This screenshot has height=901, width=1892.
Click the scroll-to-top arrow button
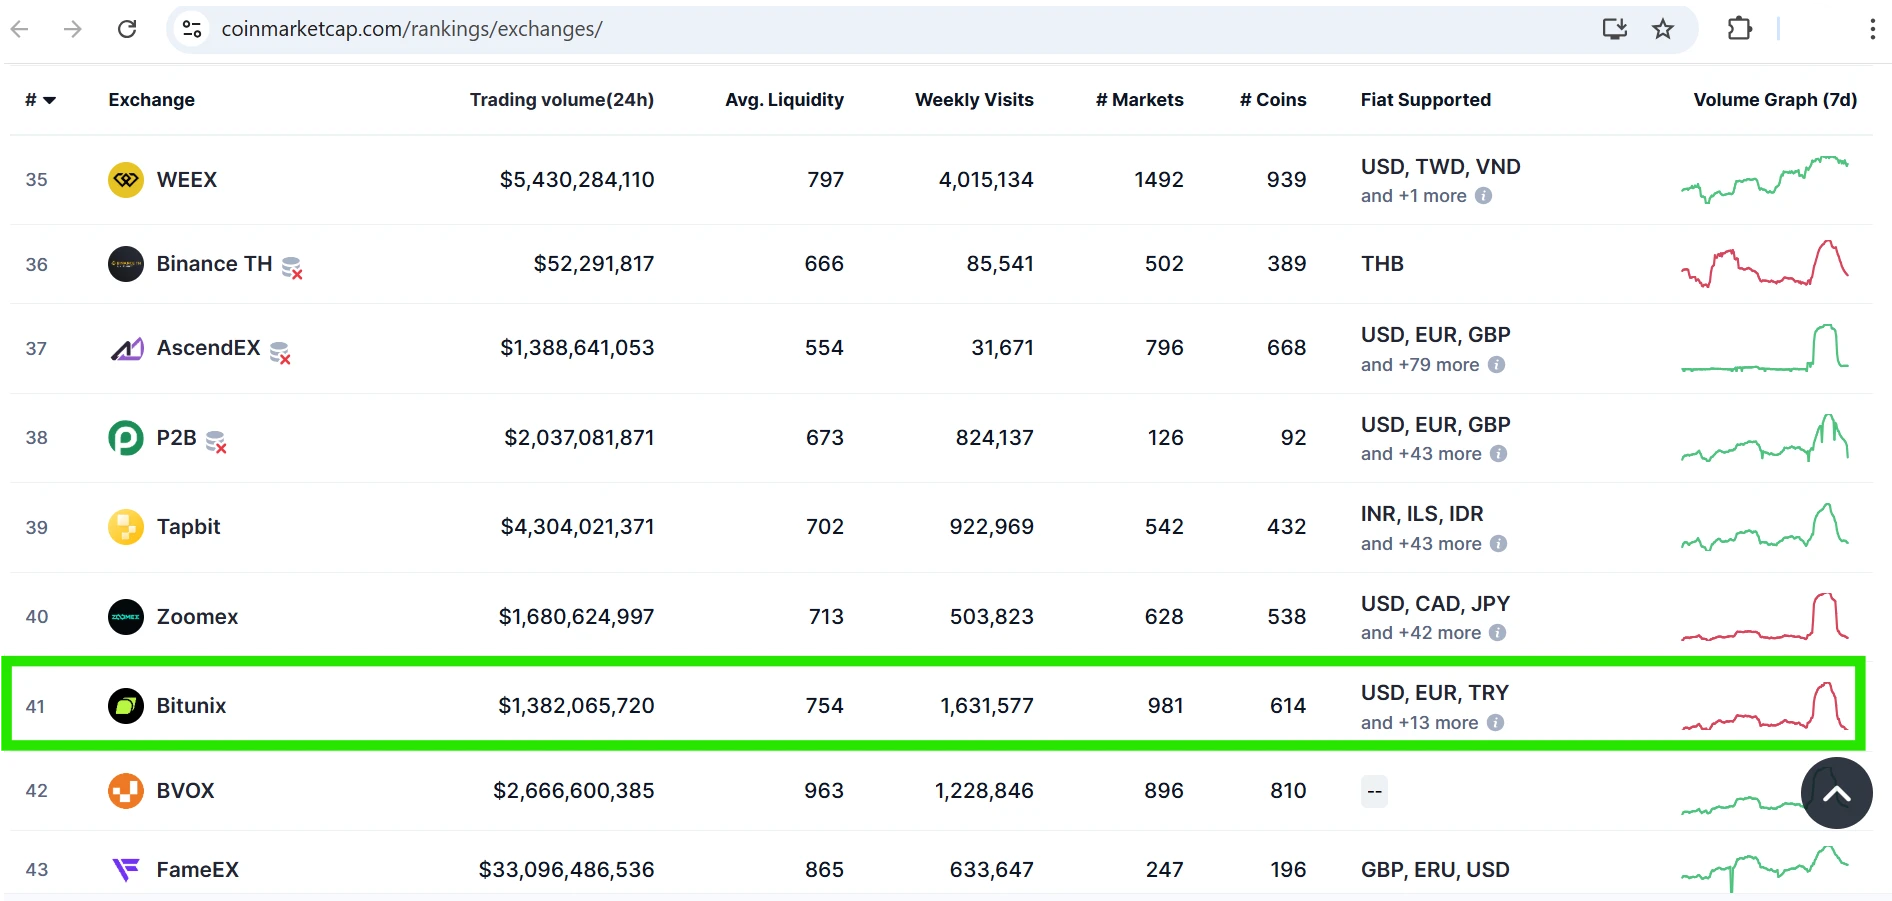pyautogui.click(x=1836, y=793)
